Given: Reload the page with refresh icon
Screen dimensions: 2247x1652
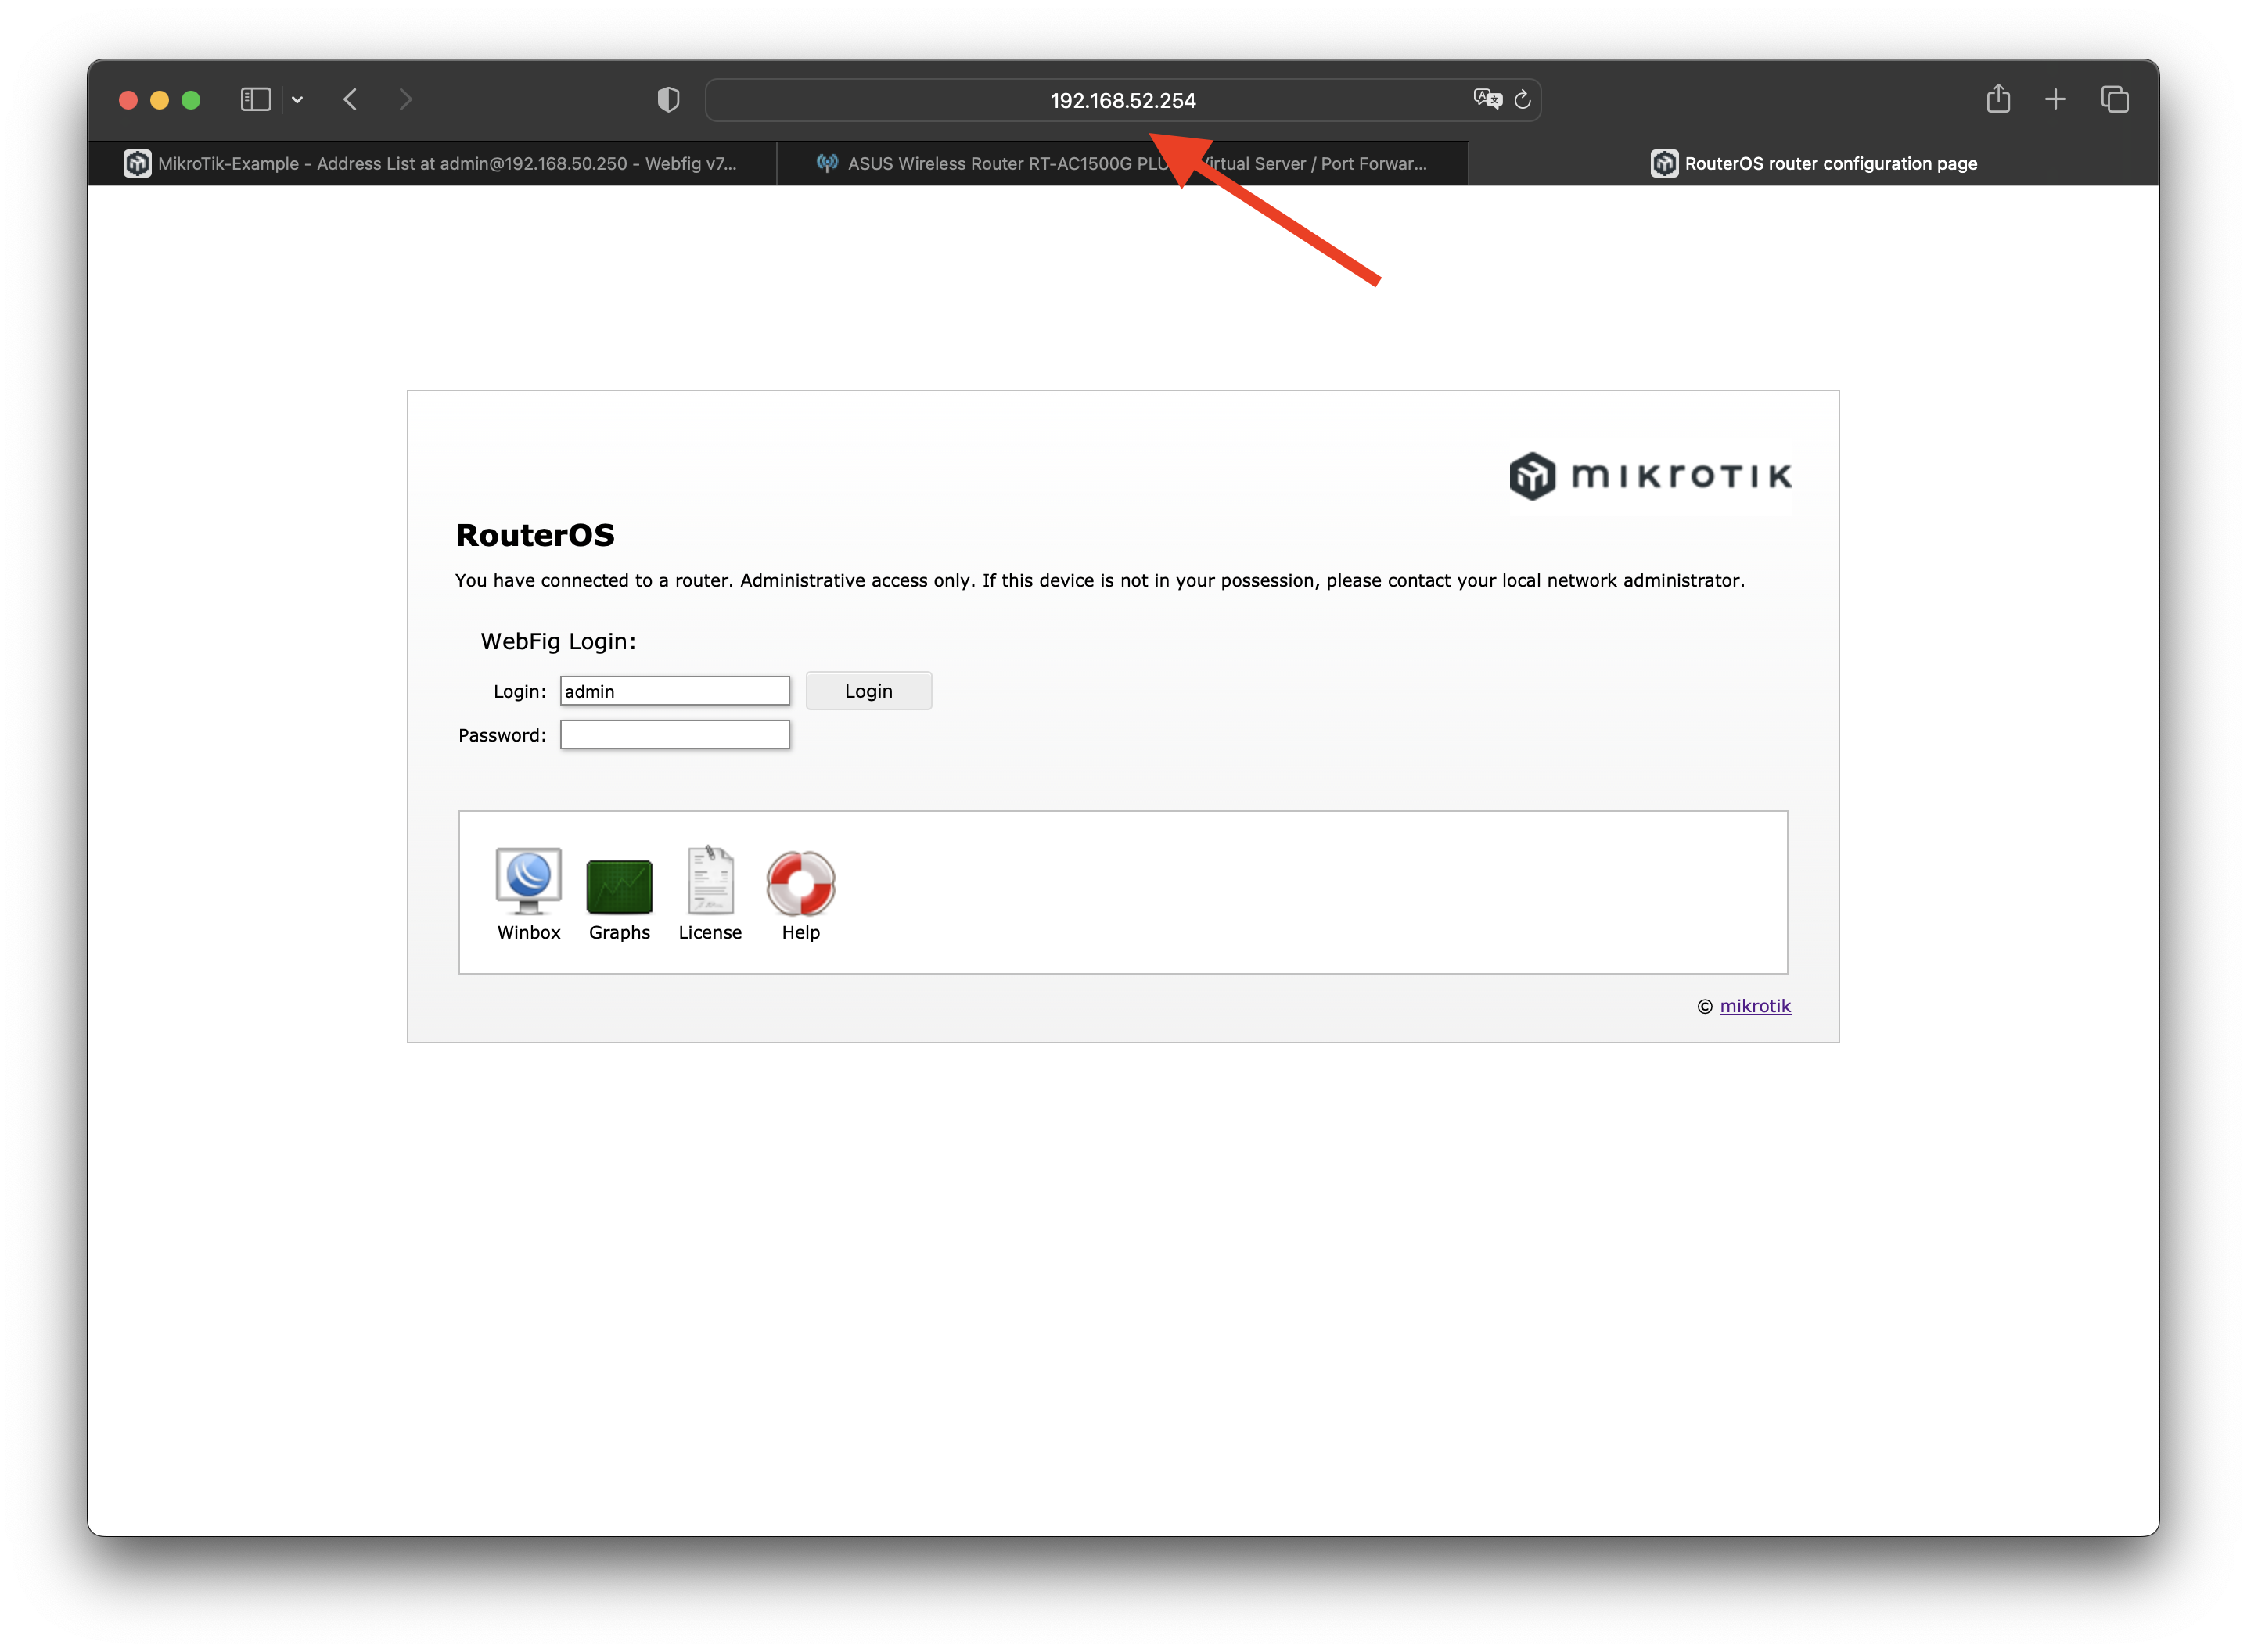Looking at the screenshot, I should pos(1522,100).
